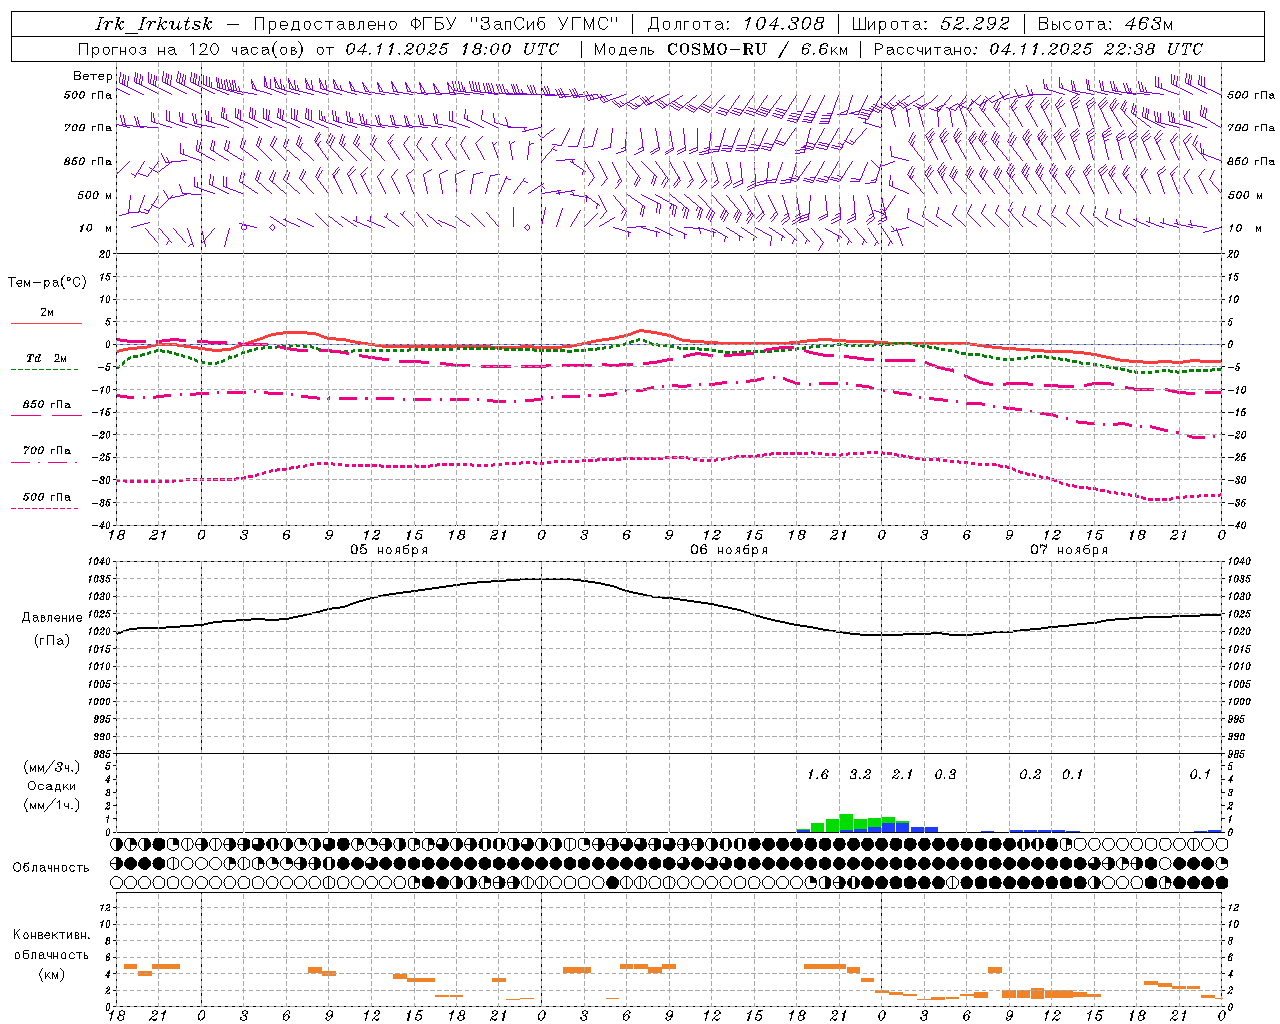The width and height of the screenshot is (1280, 1024).
Task: Click the Облачность cloud cover label
Action: pyautogui.click(x=51, y=868)
